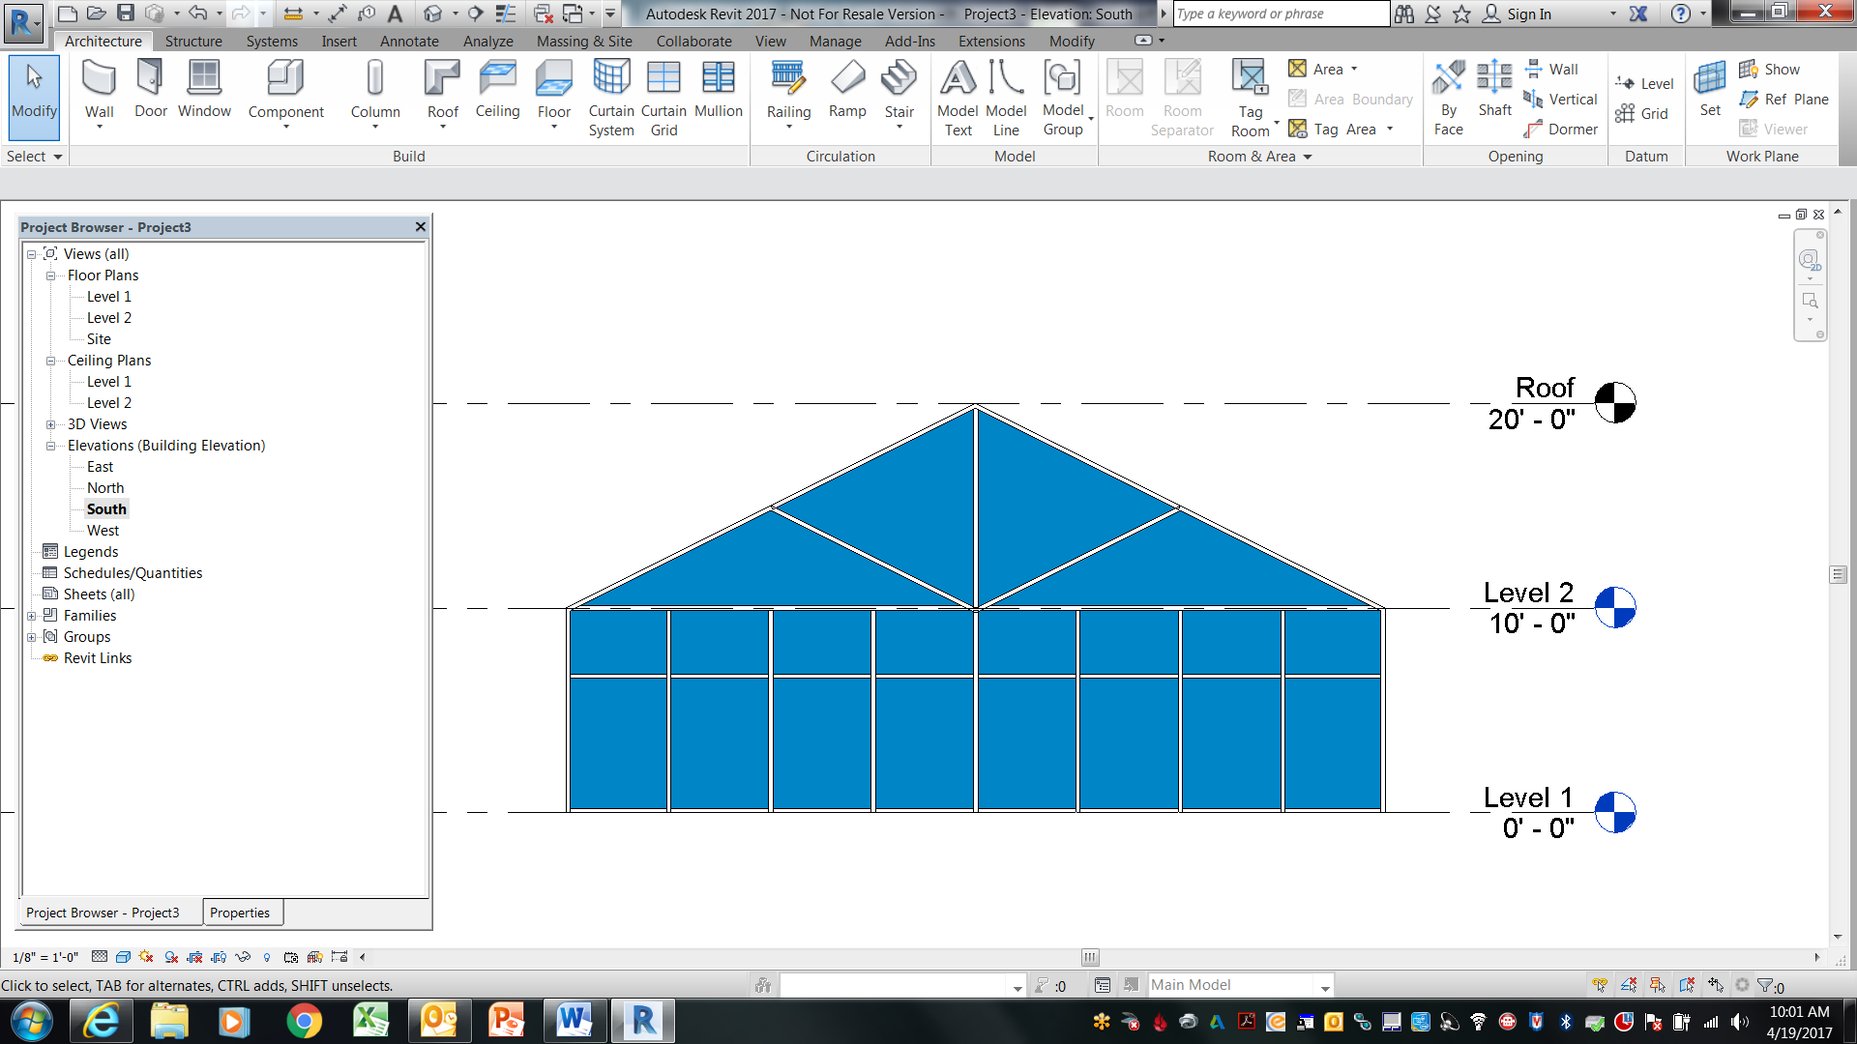The image size is (1857, 1044).
Task: Toggle the Sun Path on view control bar
Action: click(x=145, y=957)
